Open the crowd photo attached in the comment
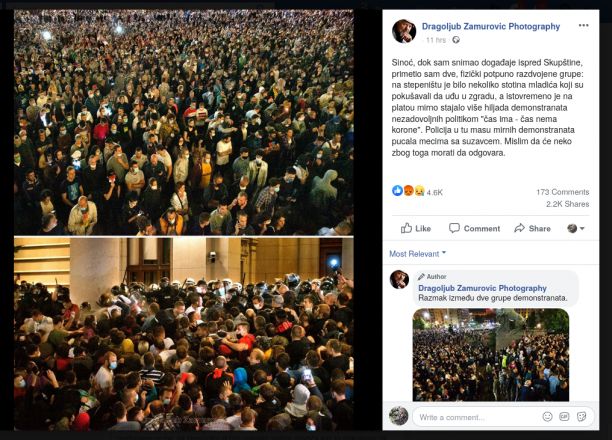The height and width of the screenshot is (440, 612). click(x=491, y=354)
